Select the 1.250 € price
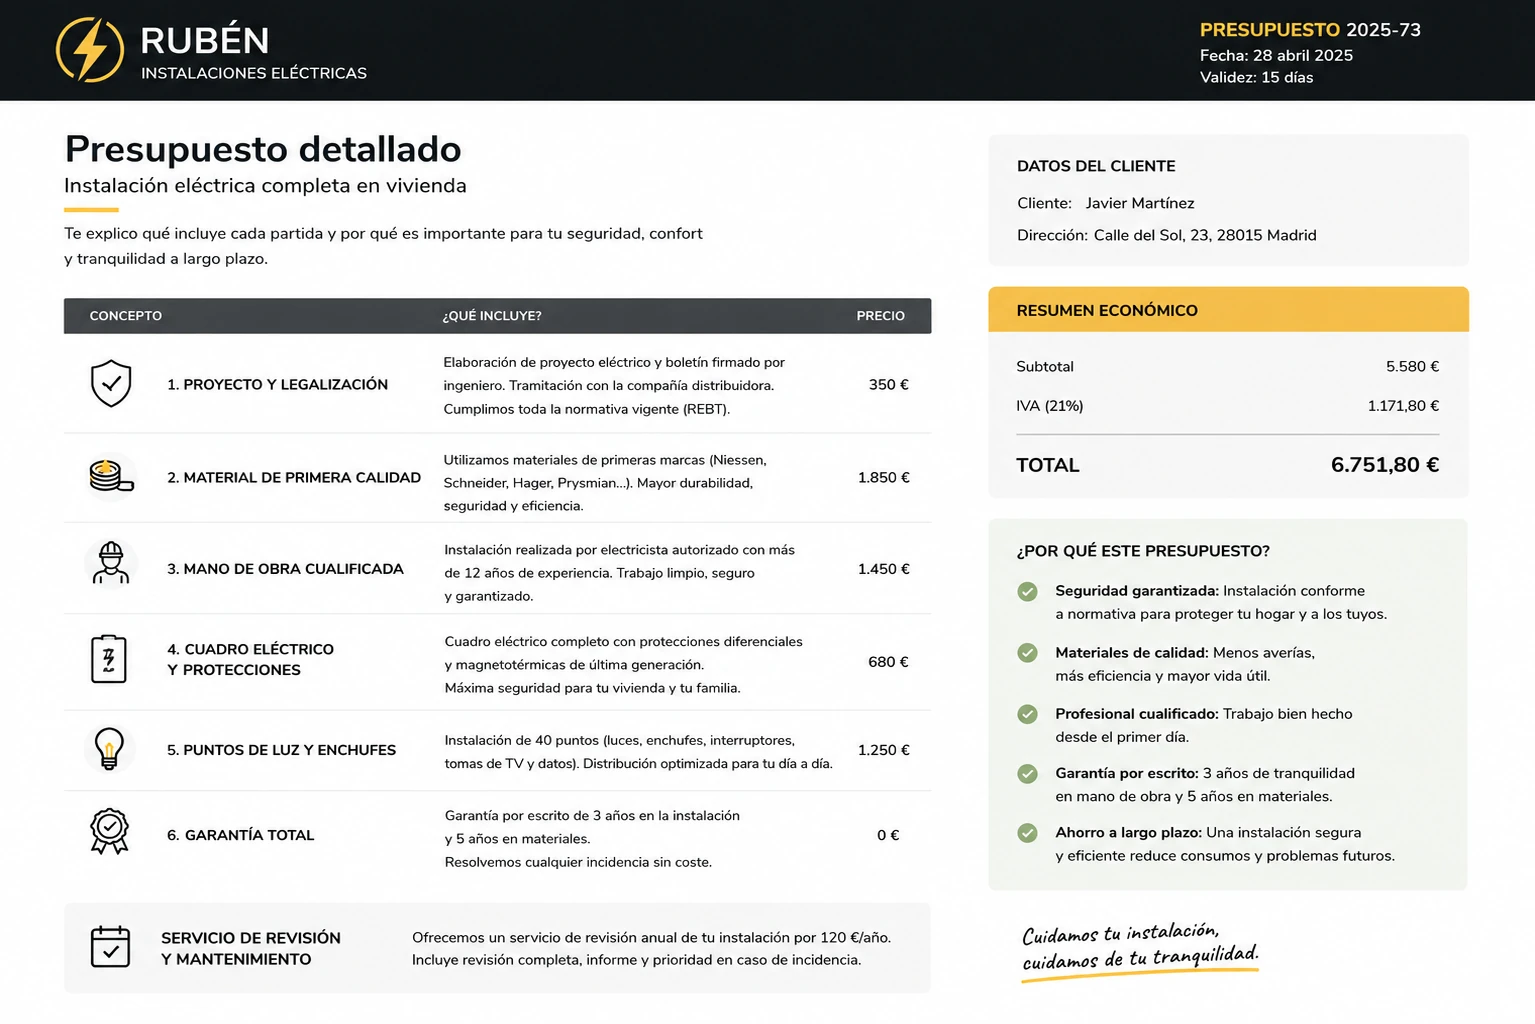The image size is (1535, 1024). 884,749
